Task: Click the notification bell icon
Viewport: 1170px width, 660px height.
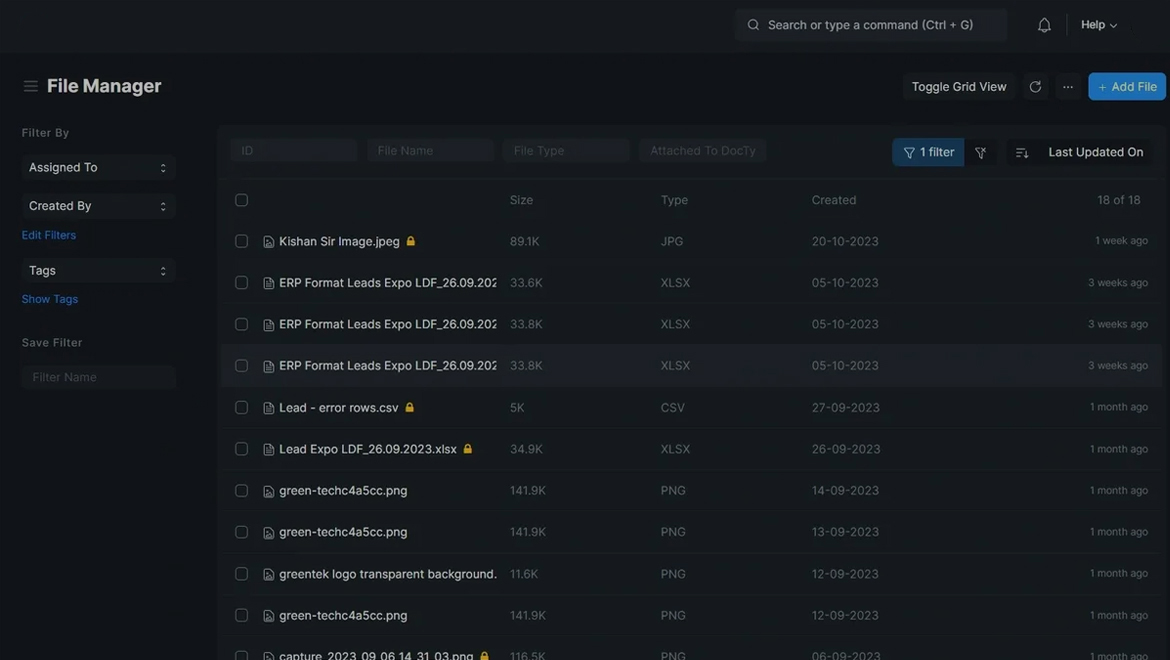Action: 1044,25
